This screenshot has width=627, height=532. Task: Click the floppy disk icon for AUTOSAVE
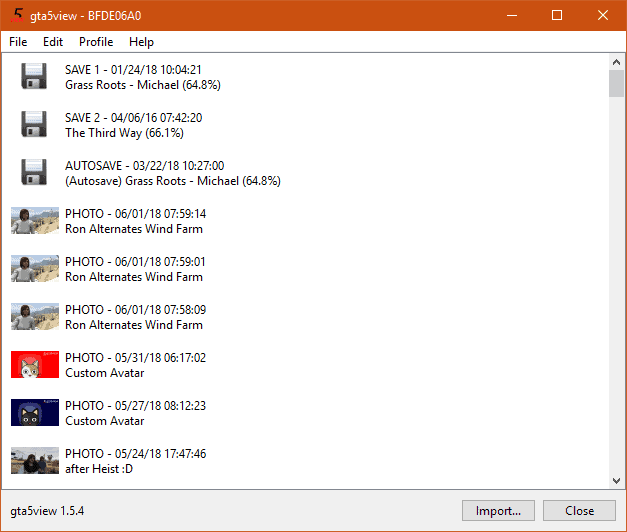34,172
